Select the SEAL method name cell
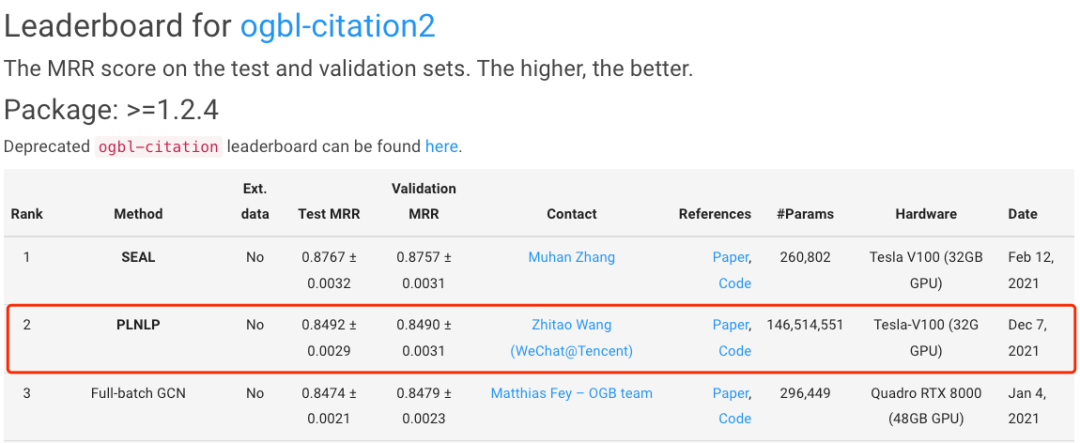The height and width of the screenshot is (443, 1080). tap(138, 257)
